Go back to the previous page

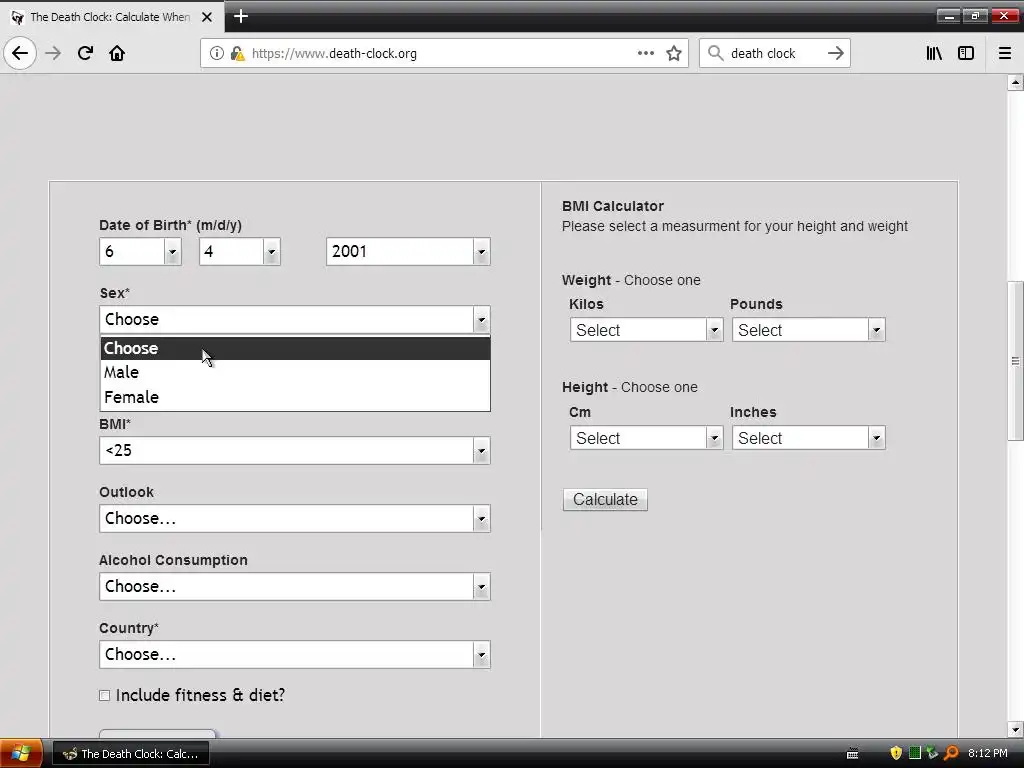[x=20, y=53]
